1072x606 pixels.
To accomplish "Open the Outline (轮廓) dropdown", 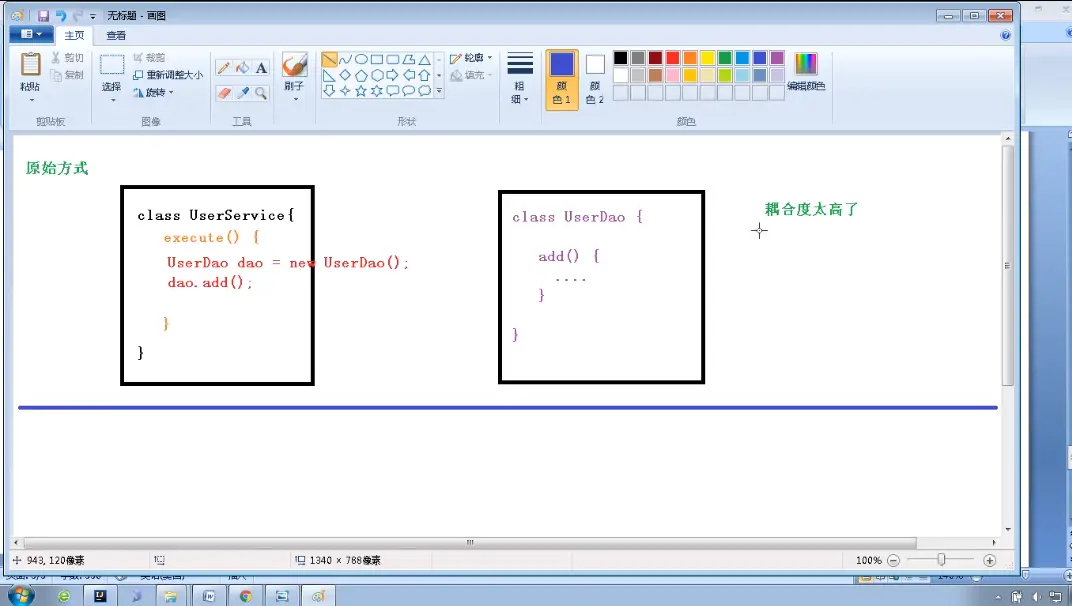I will click(471, 58).
